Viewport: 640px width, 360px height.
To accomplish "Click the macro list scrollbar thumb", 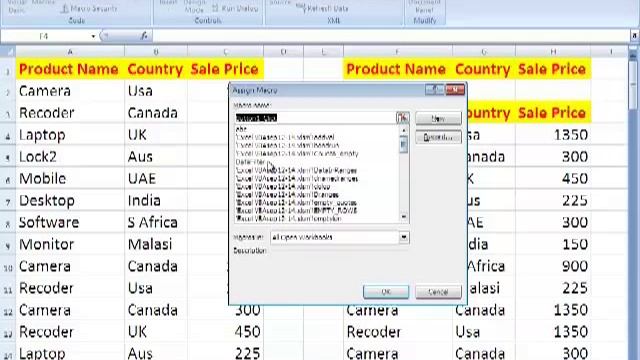I will [404, 144].
